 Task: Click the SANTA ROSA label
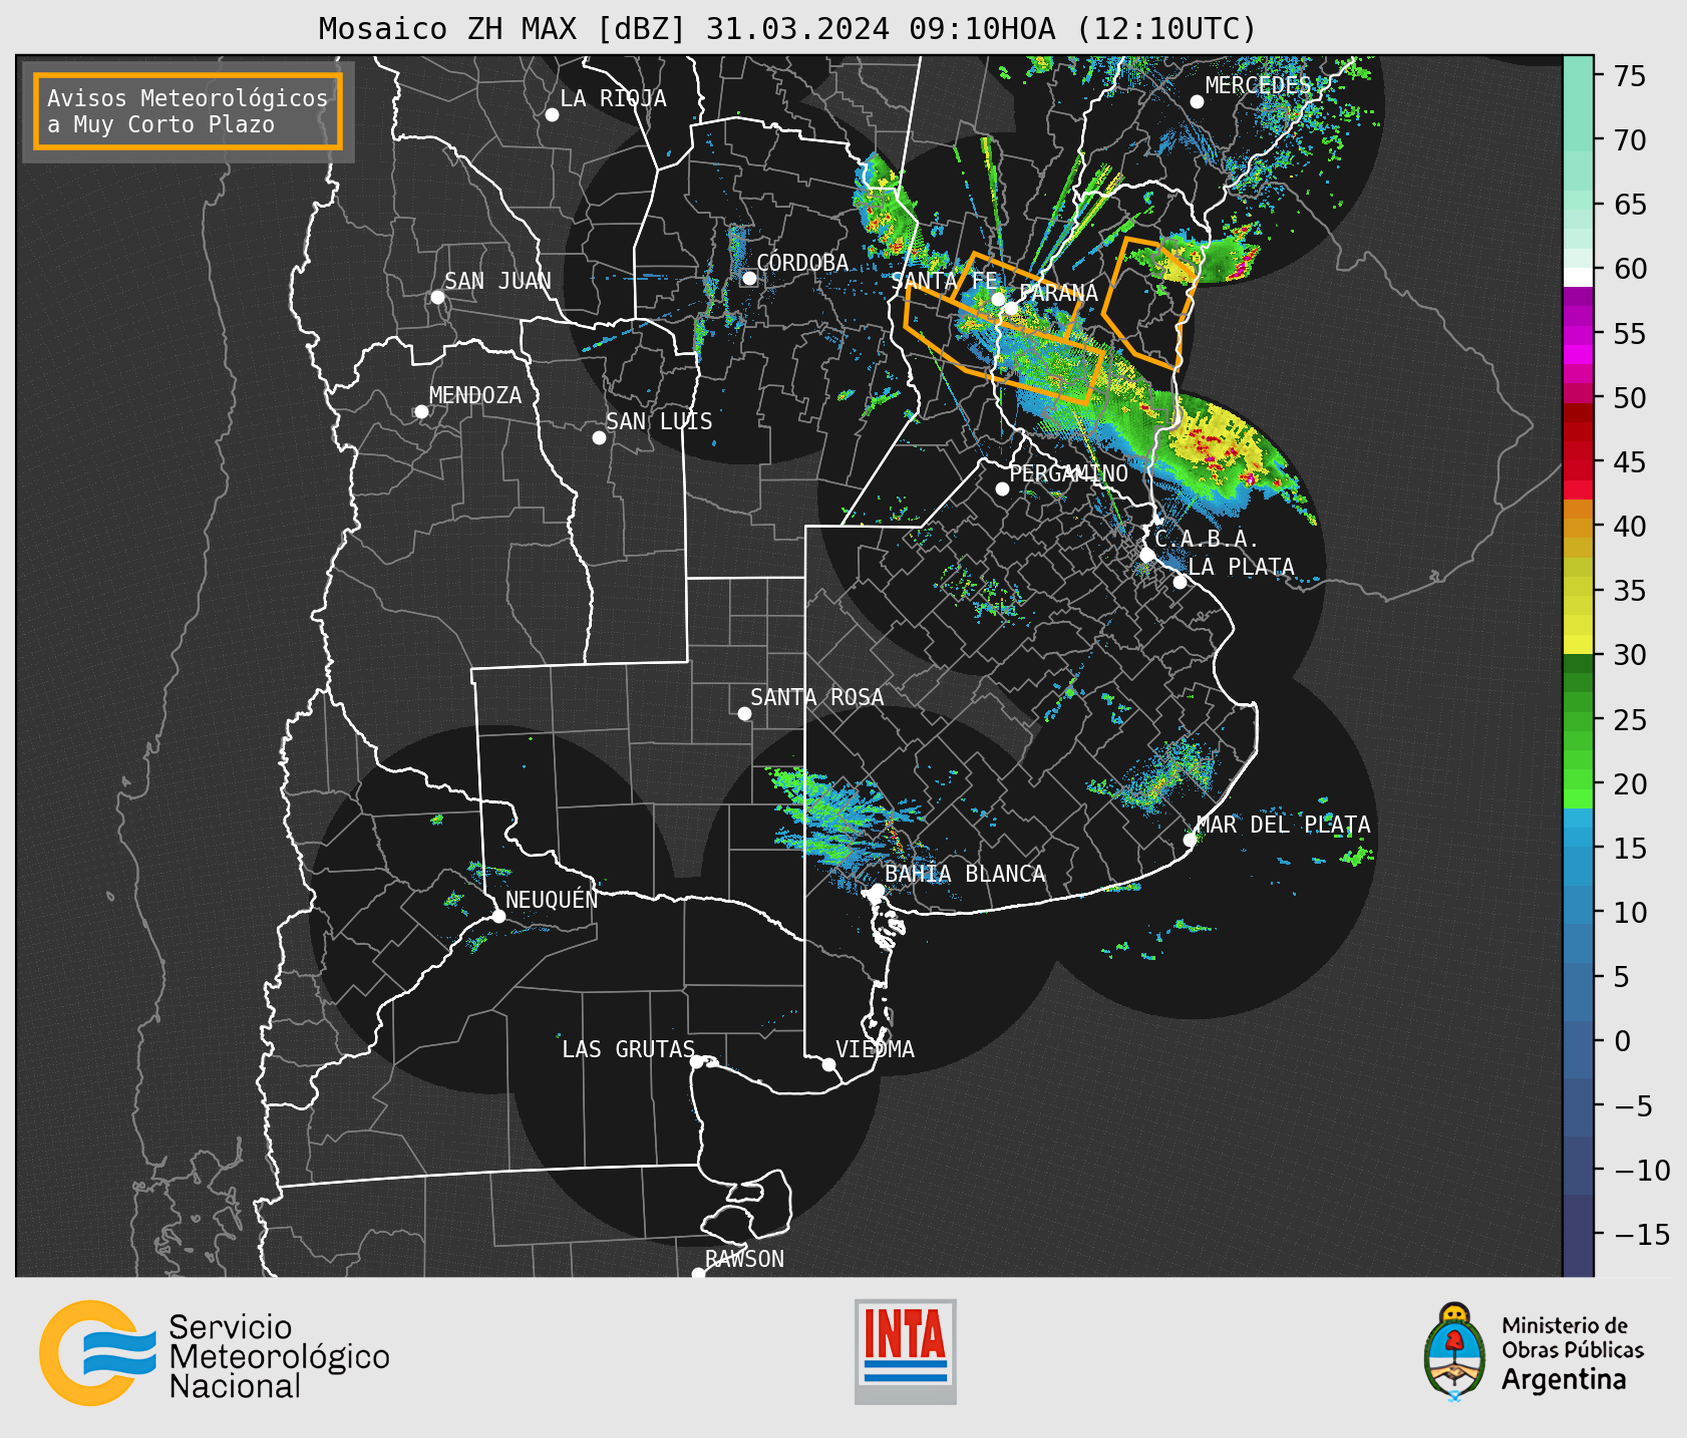(x=817, y=697)
